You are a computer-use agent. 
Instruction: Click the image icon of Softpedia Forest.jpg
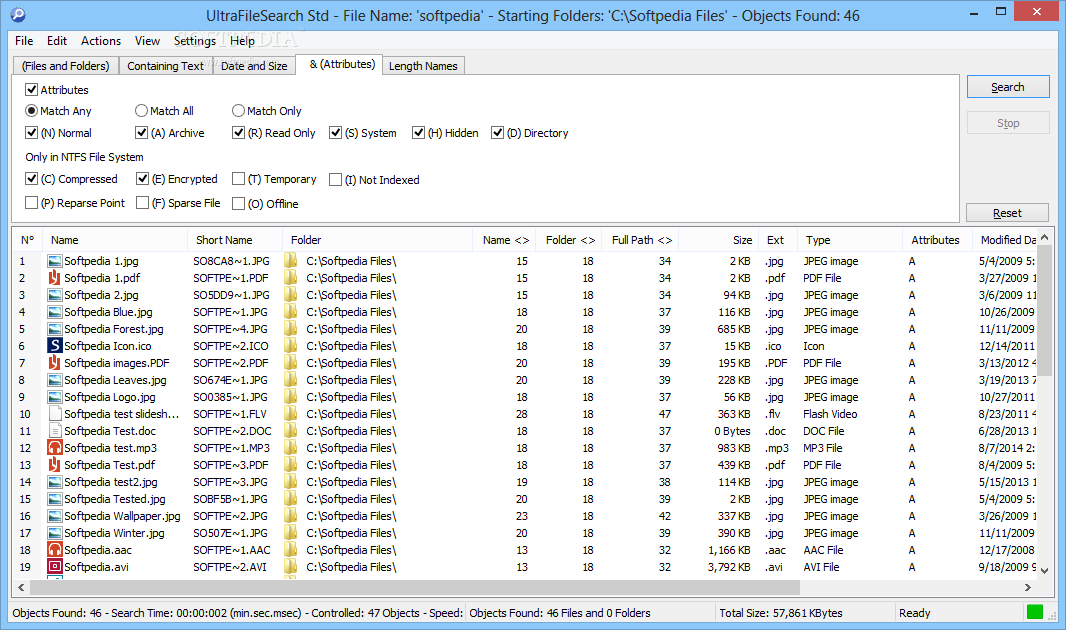pyautogui.click(x=54, y=329)
